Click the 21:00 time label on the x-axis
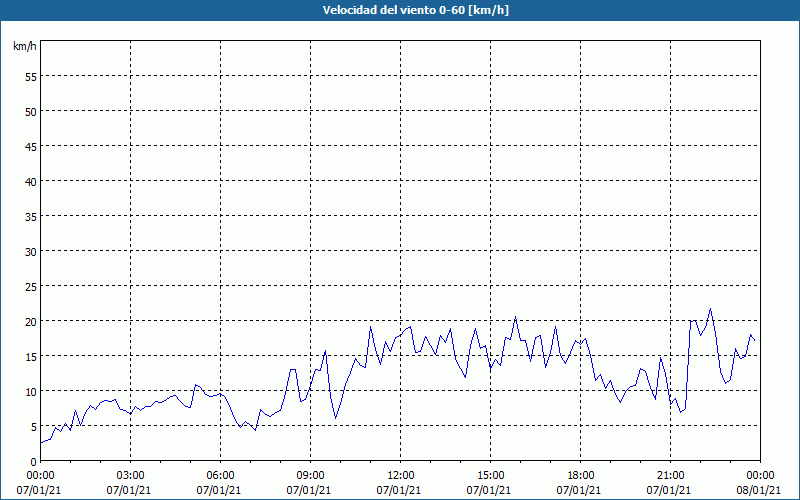This screenshot has height=500, width=800. 670,476
